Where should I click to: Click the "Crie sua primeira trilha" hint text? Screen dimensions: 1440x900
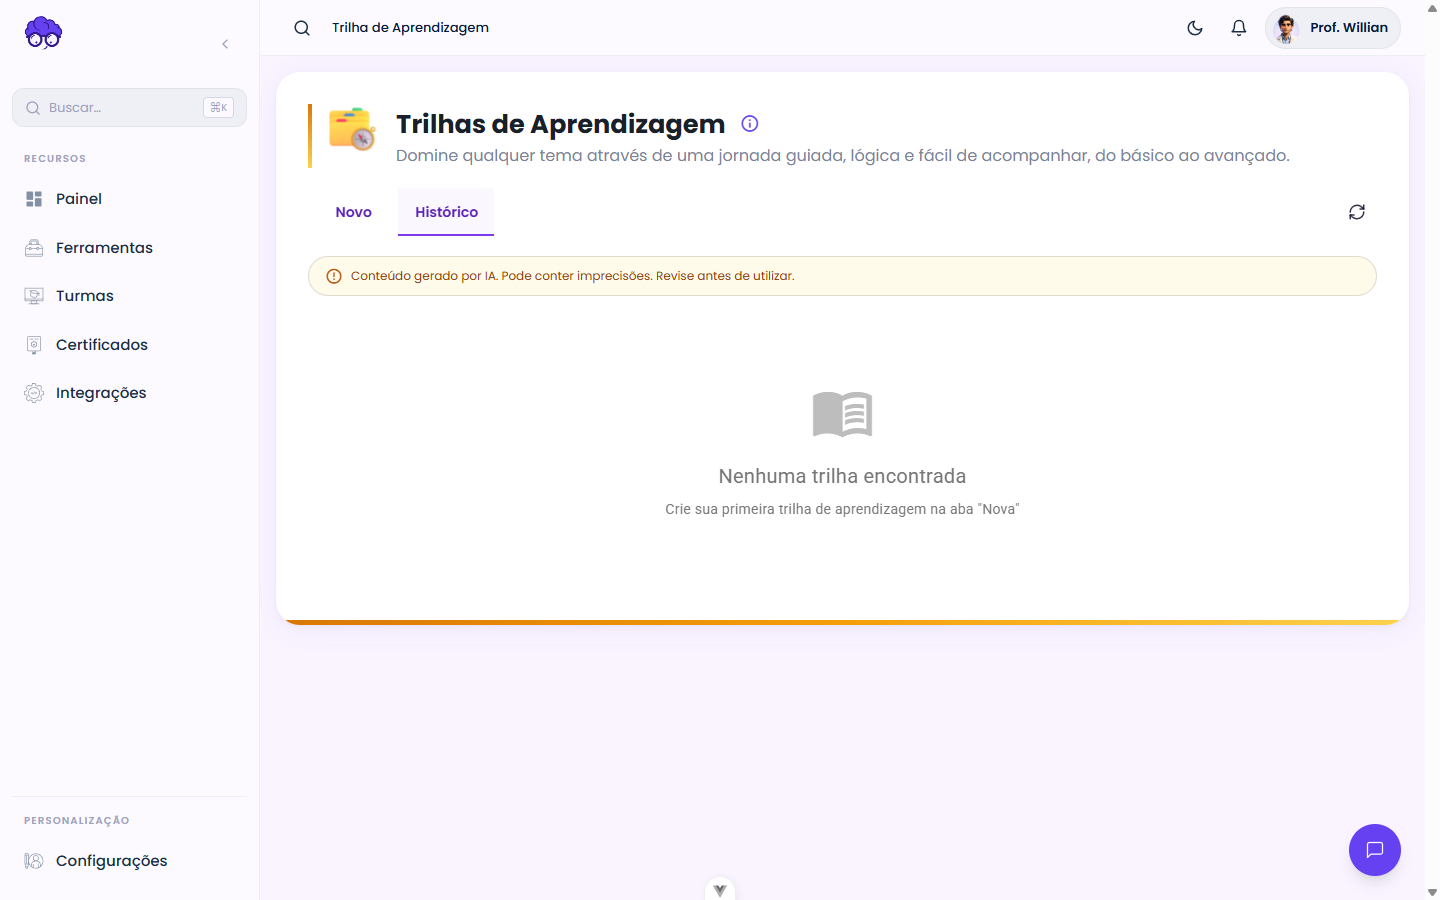[842, 509]
